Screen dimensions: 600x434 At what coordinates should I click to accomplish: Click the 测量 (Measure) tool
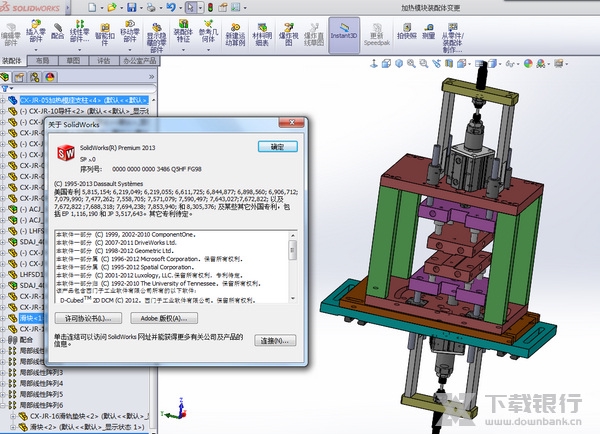[429, 31]
